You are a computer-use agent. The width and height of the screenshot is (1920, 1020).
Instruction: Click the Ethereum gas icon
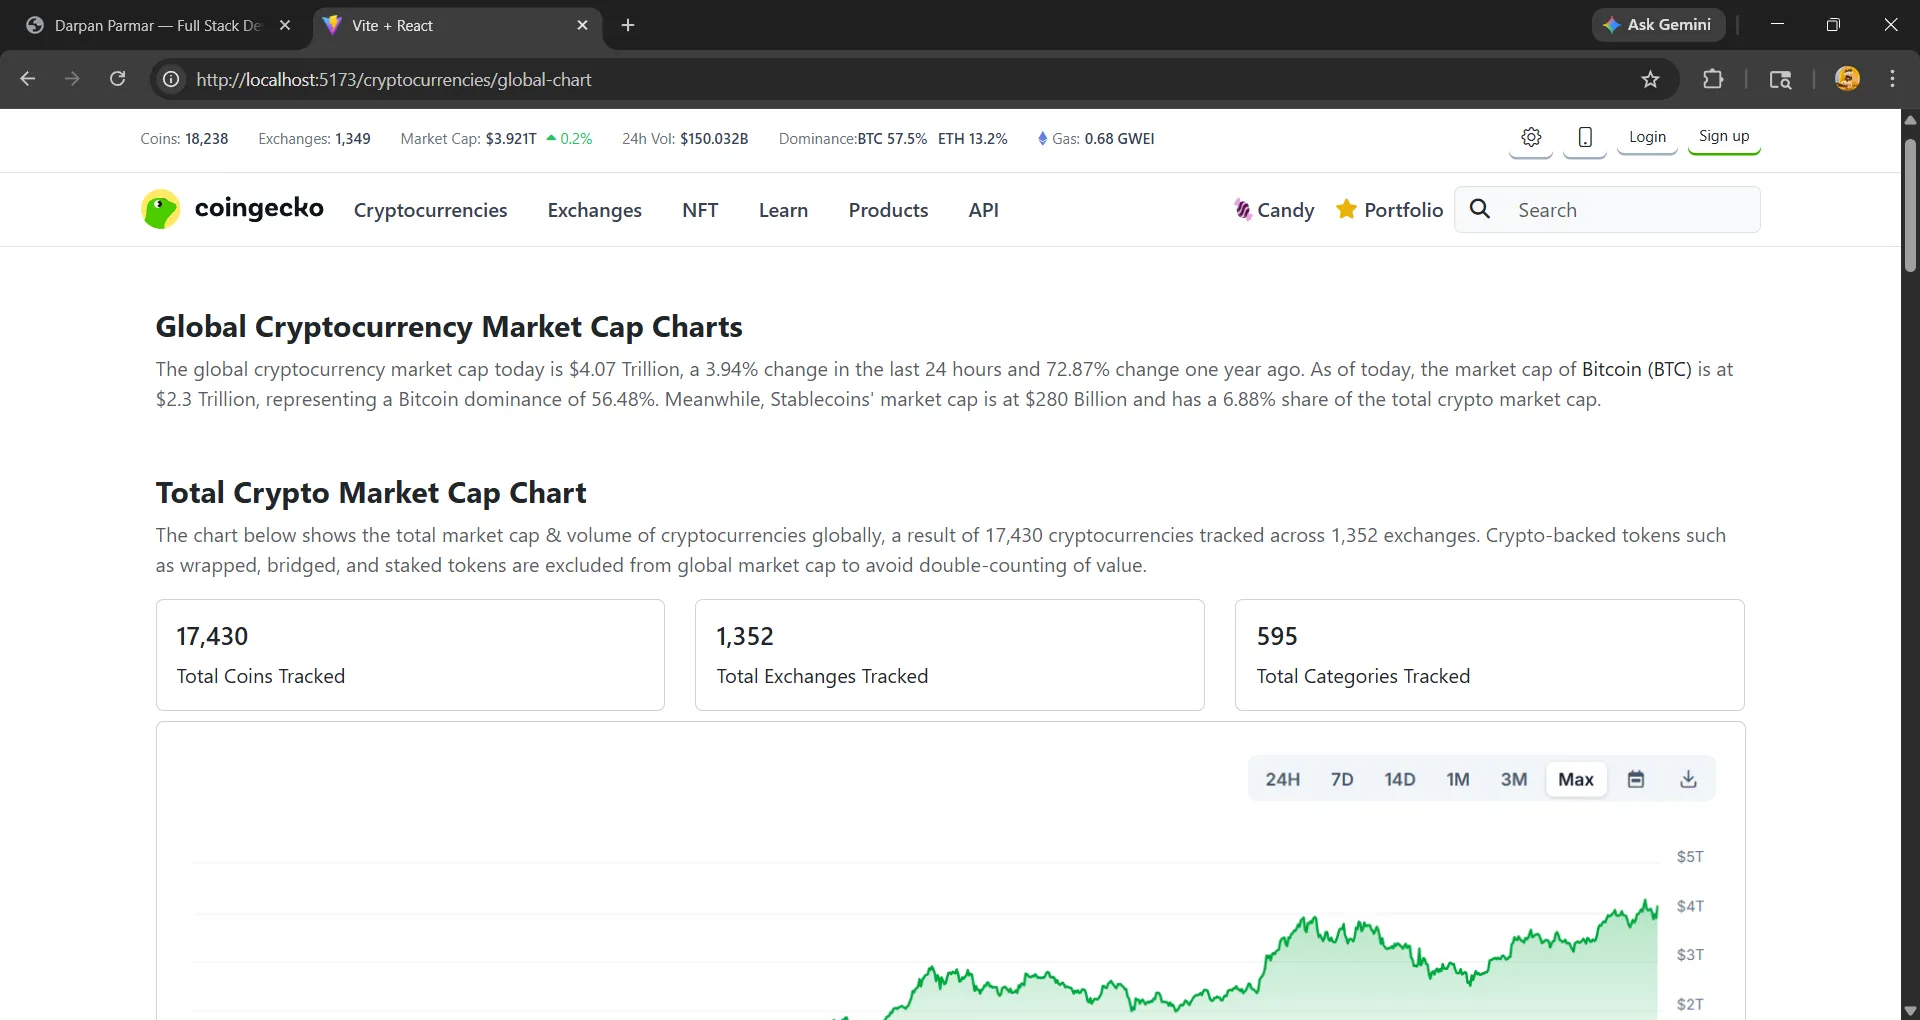tap(1042, 139)
